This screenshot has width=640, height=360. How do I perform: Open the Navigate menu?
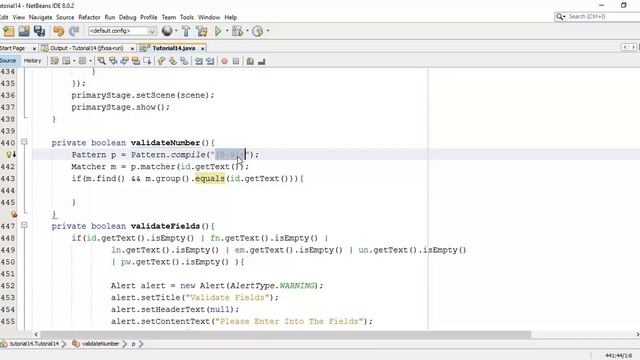point(40,17)
